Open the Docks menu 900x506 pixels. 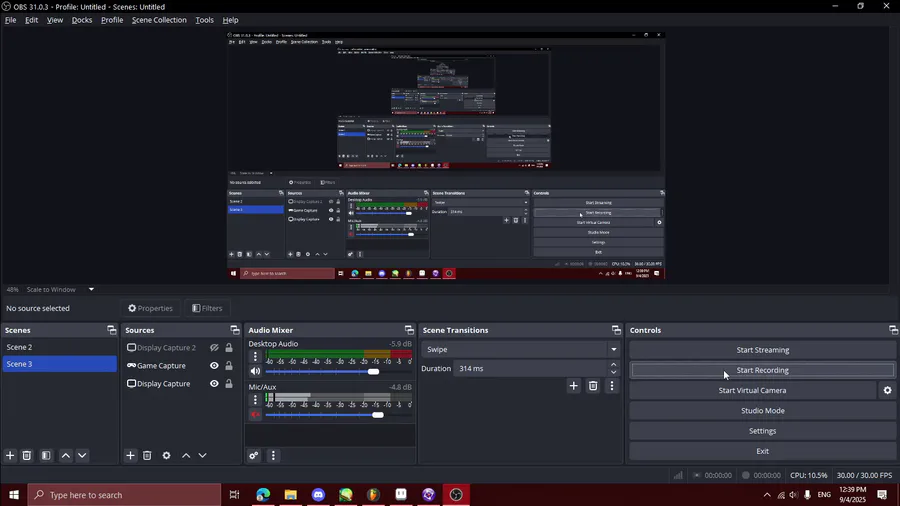tap(82, 20)
